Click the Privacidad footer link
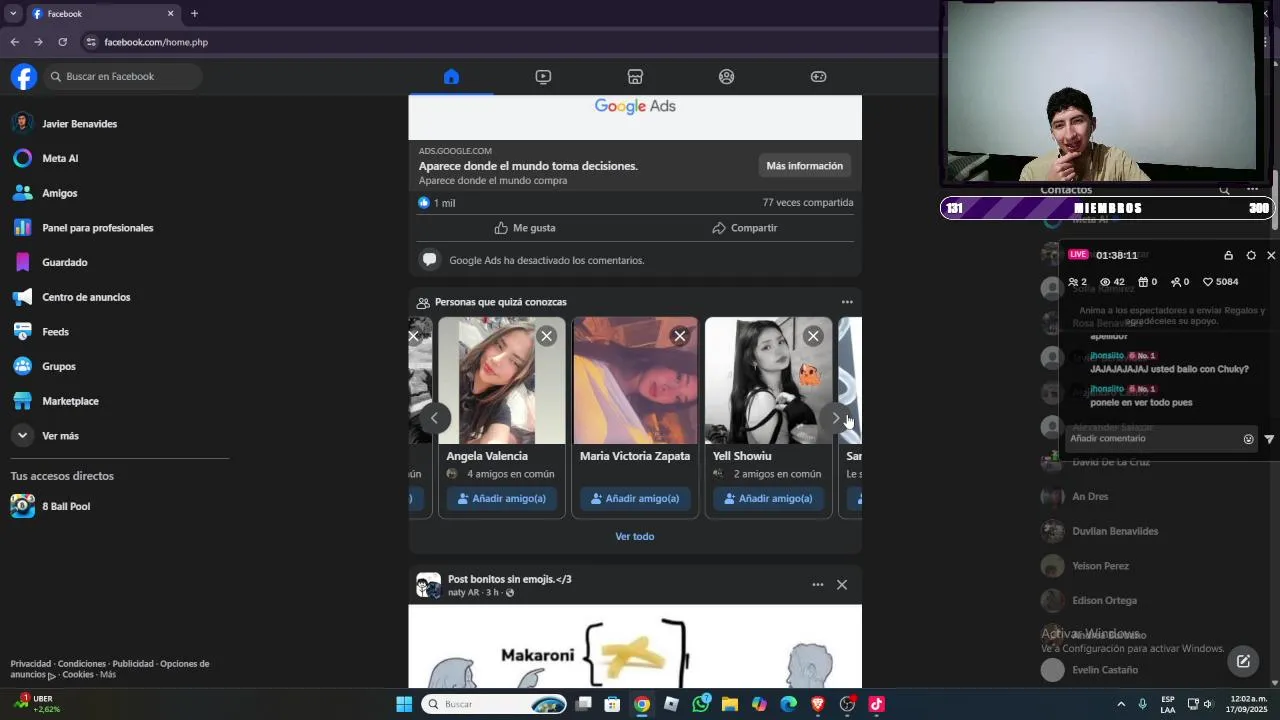The width and height of the screenshot is (1280, 720). (31, 664)
